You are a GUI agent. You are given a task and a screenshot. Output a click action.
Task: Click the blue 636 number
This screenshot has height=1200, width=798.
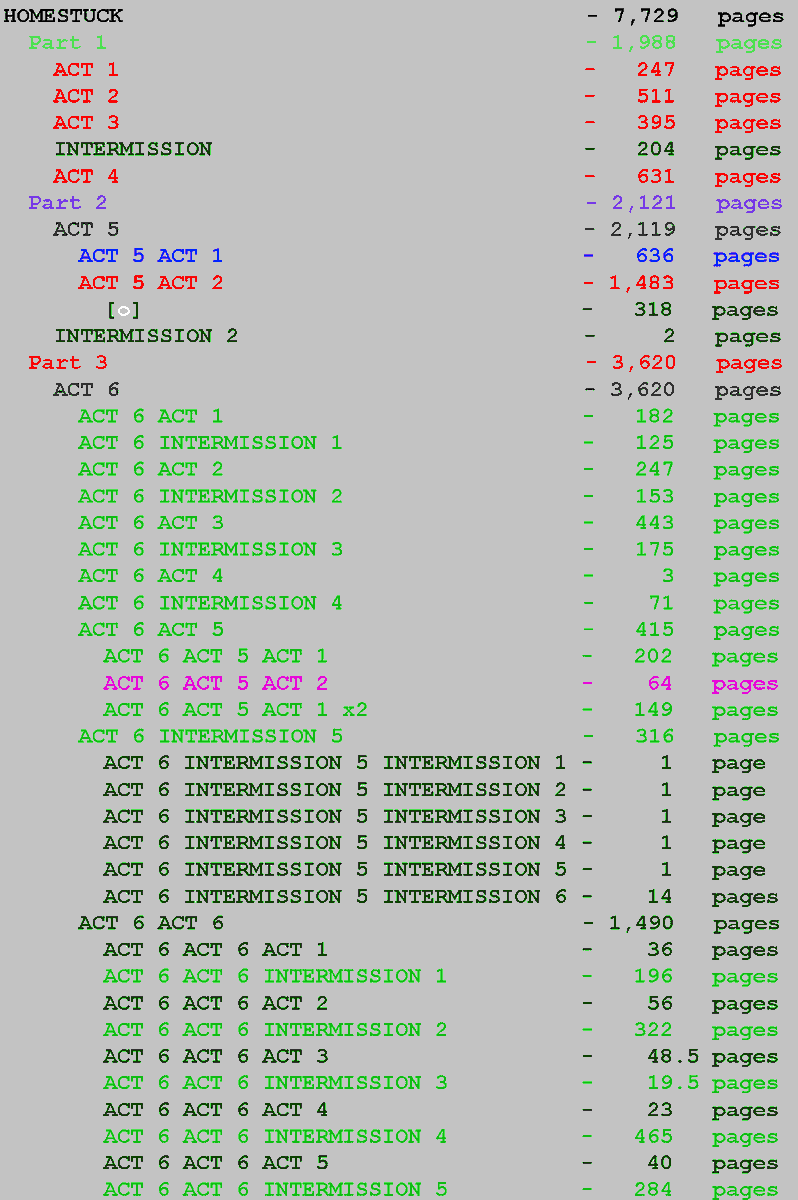(655, 256)
